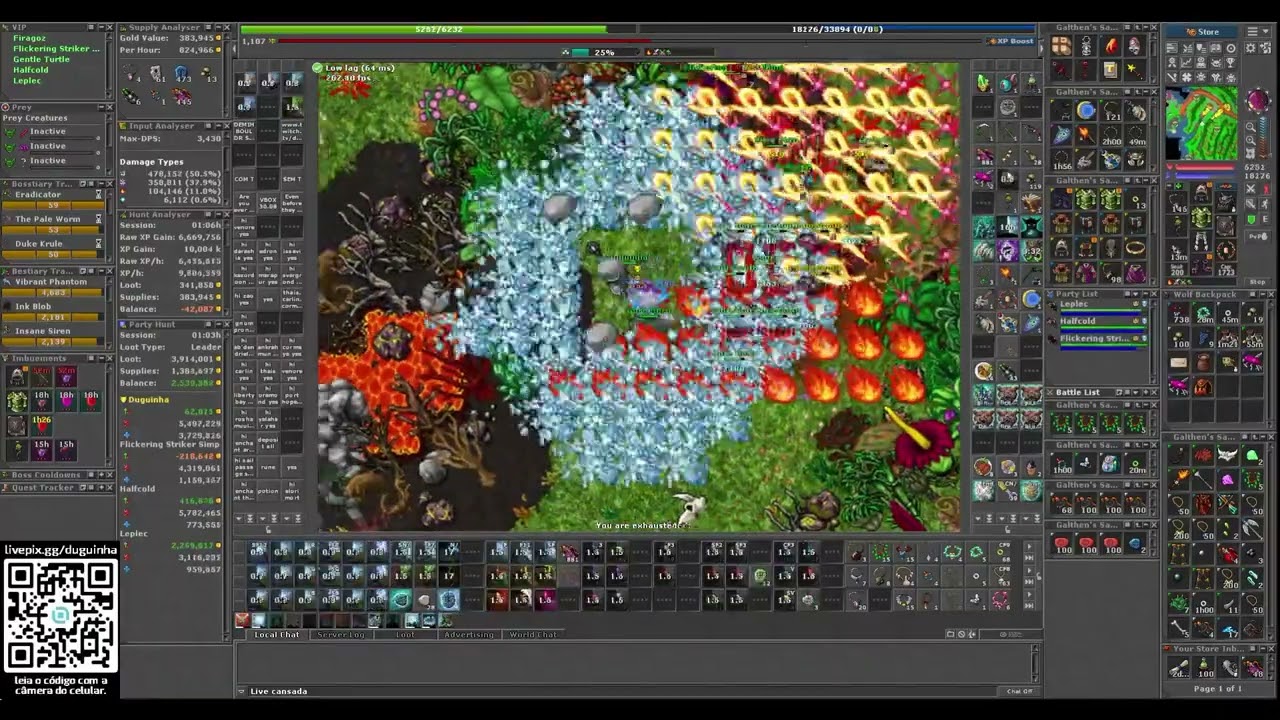The width and height of the screenshot is (1280, 720).
Task: Switch to the World Chat tab
Action: pyautogui.click(x=533, y=634)
